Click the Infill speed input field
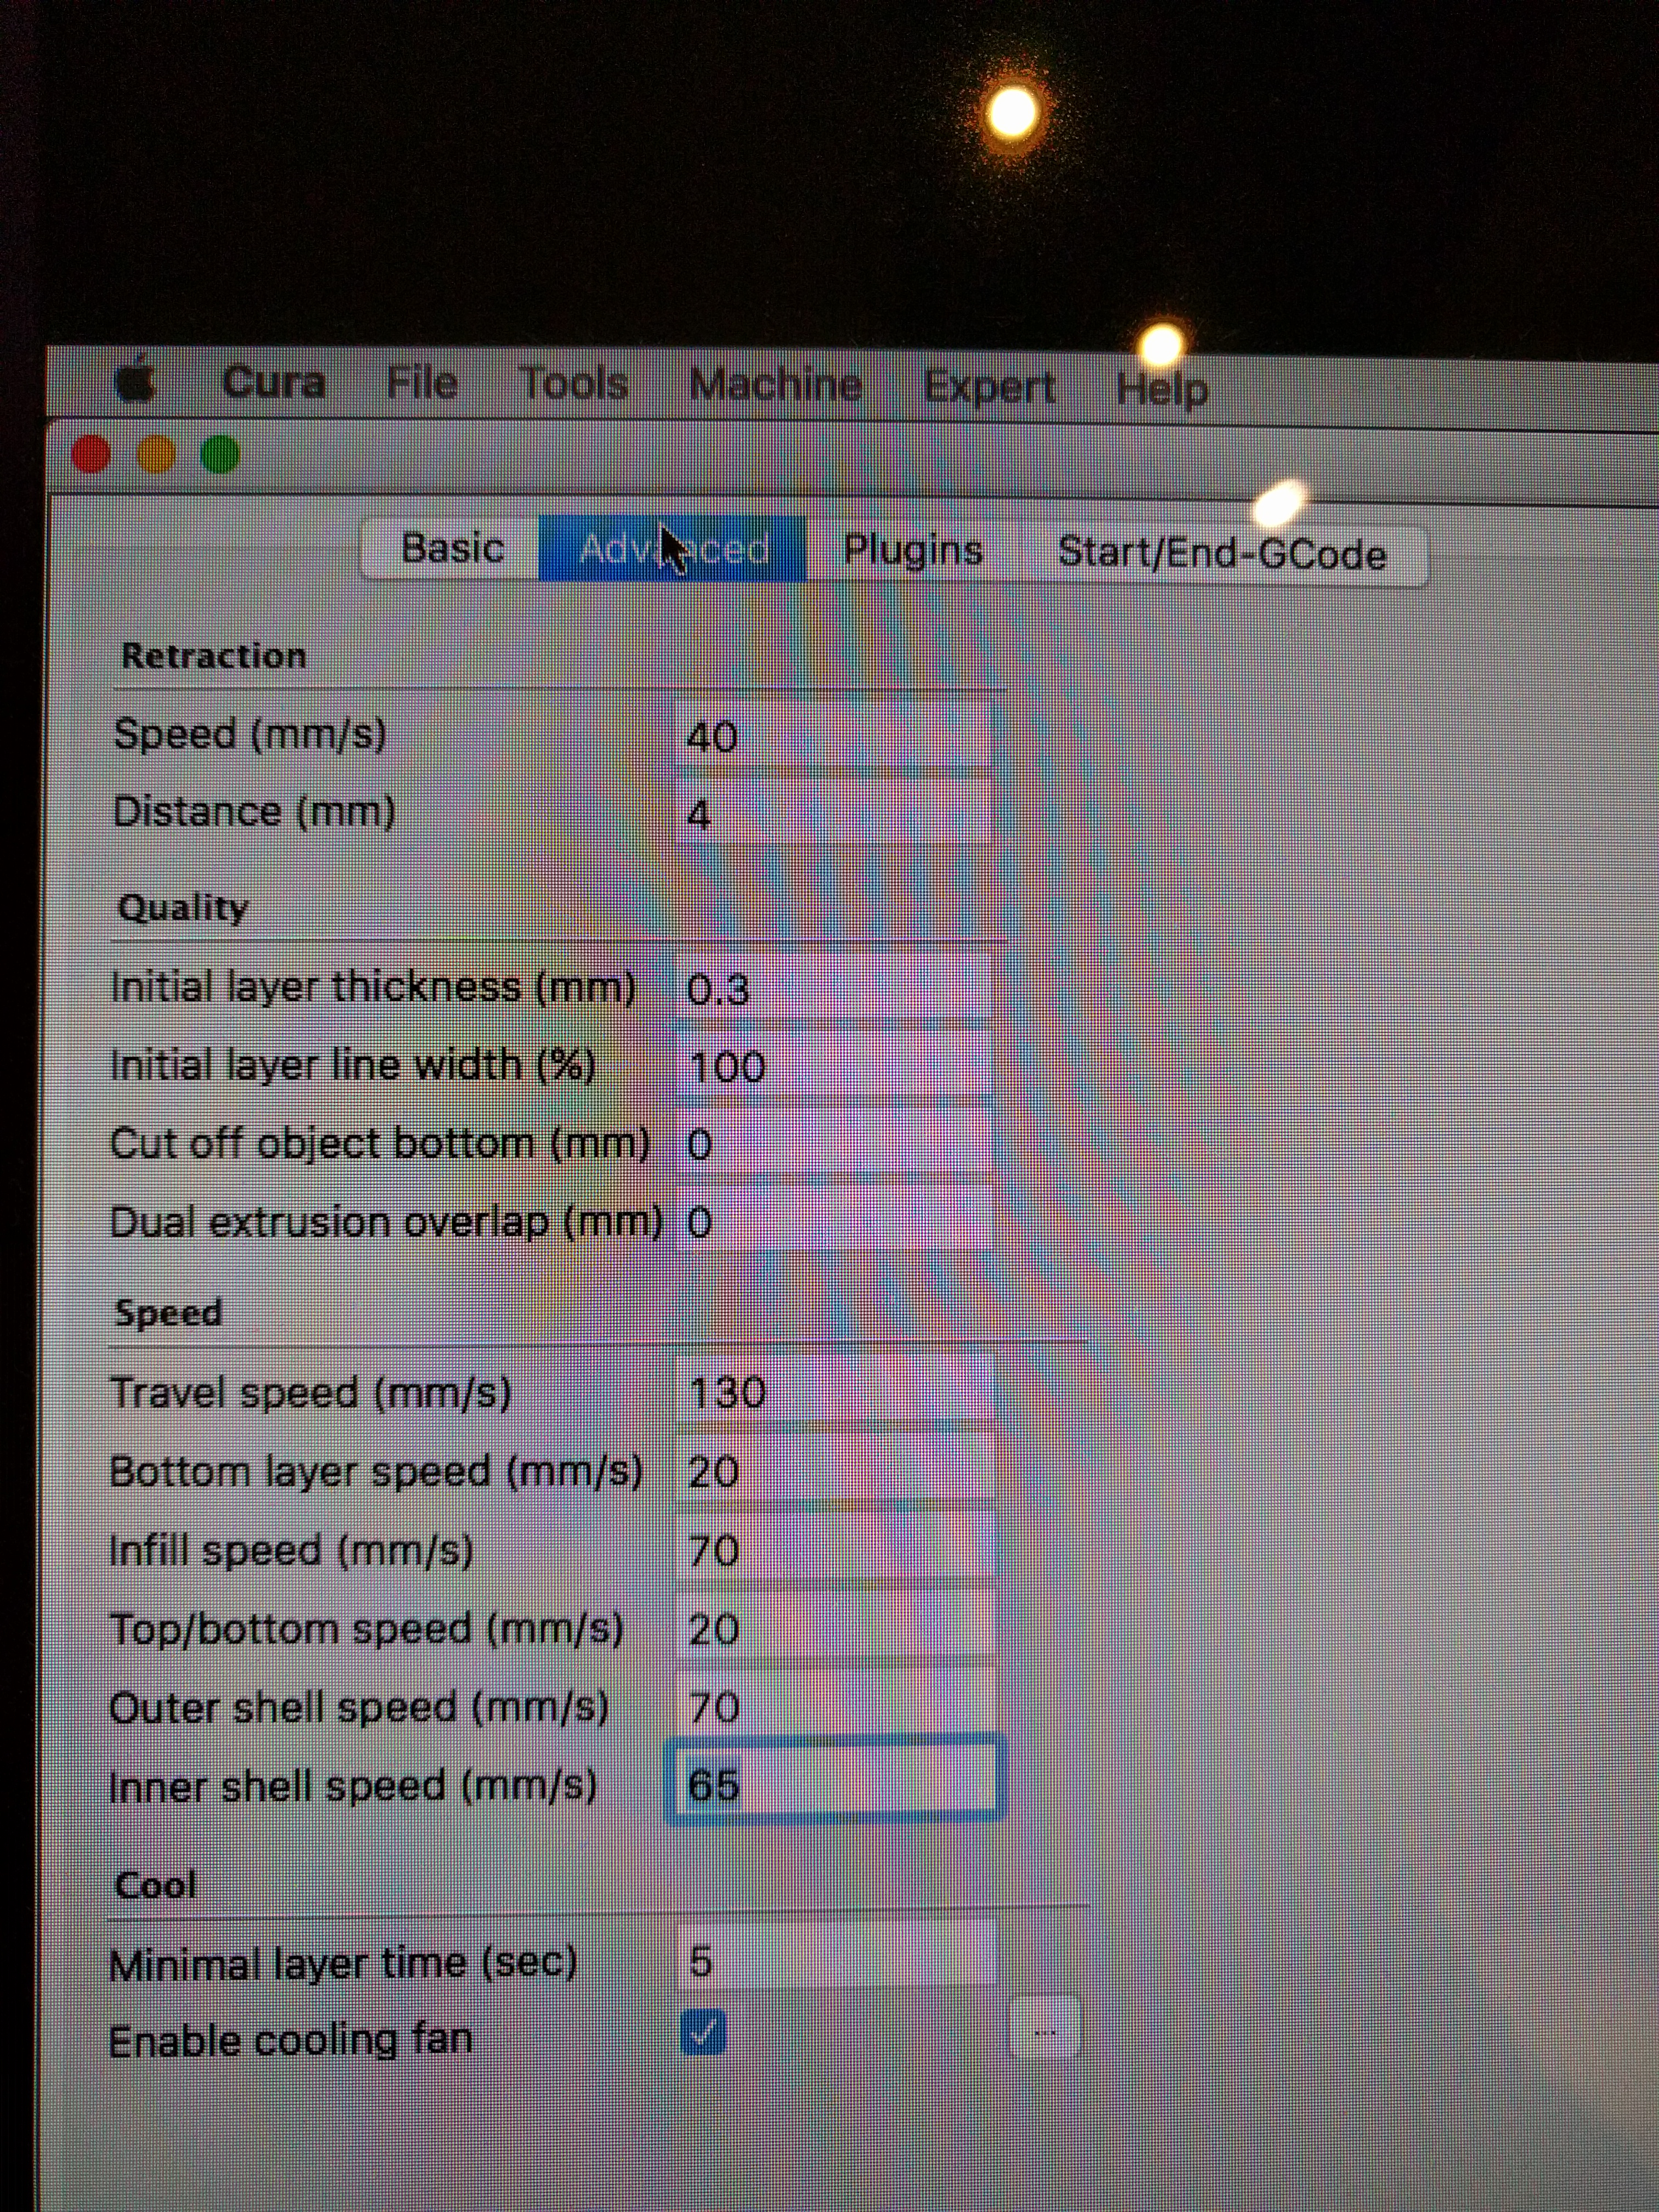Viewport: 1659px width, 2212px height. point(835,1550)
